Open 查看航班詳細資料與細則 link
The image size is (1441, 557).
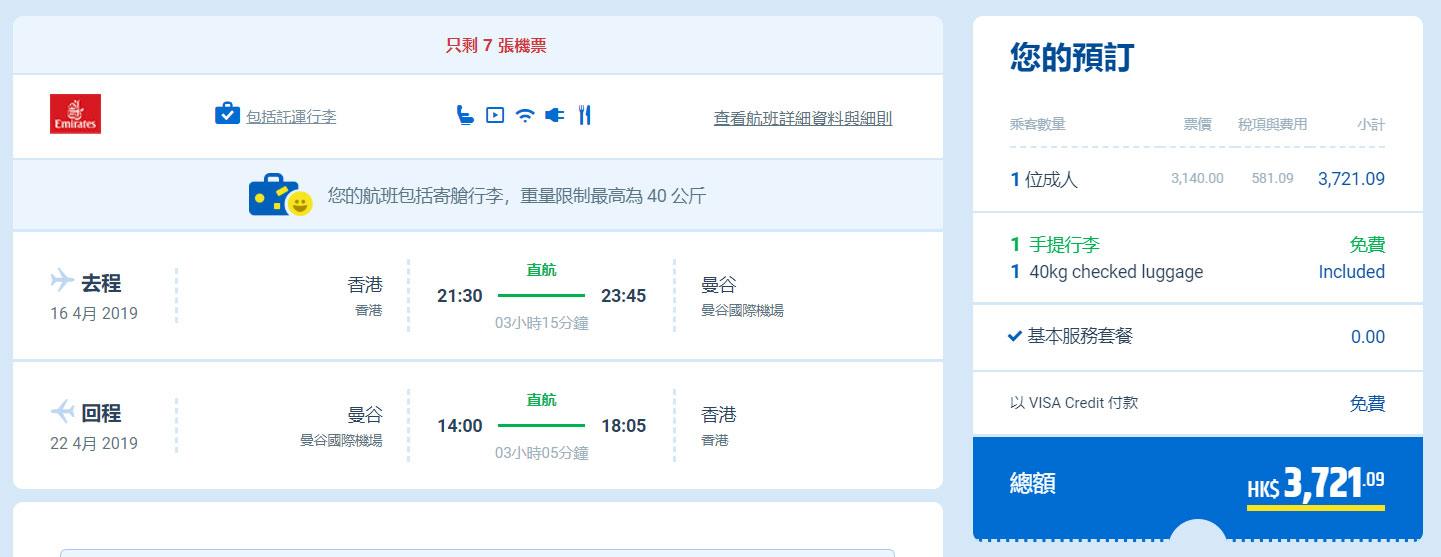(x=802, y=118)
